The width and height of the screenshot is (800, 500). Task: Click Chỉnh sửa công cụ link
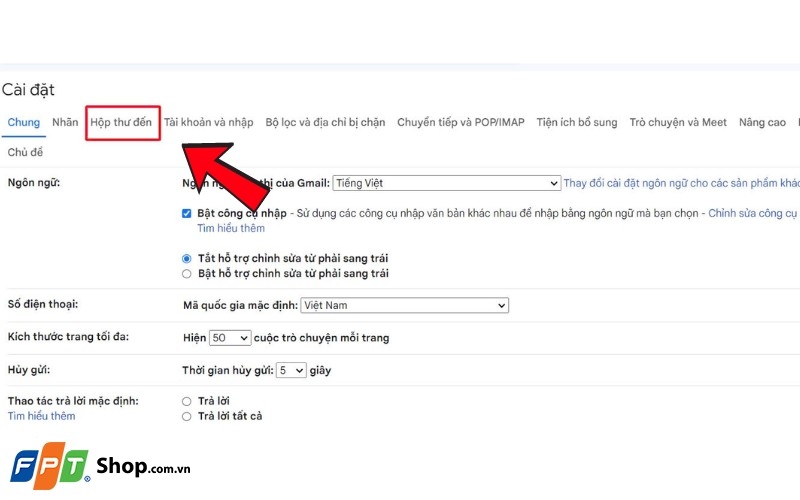click(753, 213)
